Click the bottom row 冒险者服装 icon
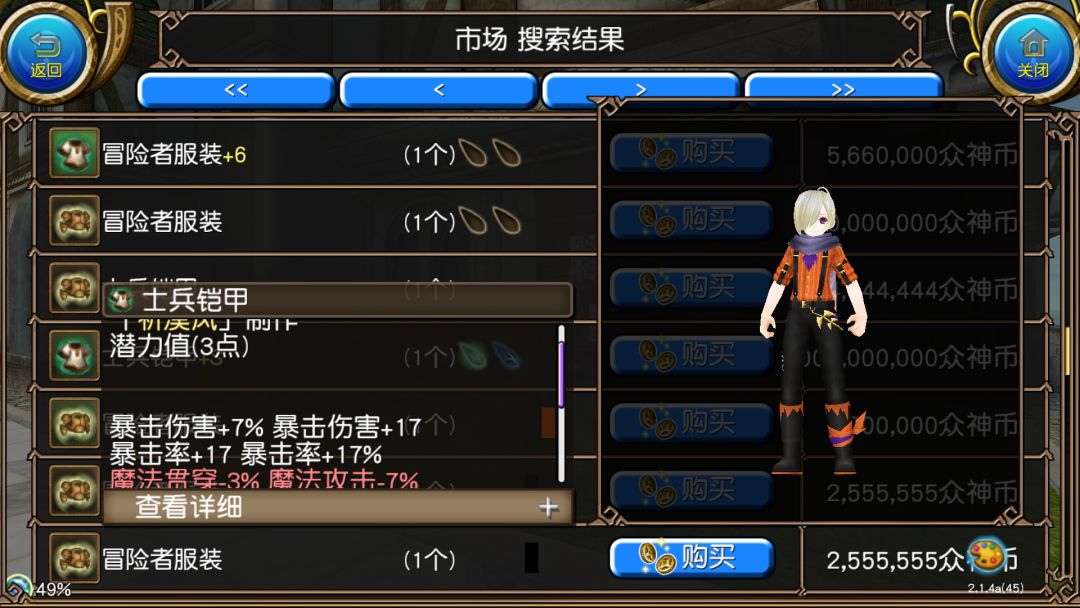 (x=74, y=558)
